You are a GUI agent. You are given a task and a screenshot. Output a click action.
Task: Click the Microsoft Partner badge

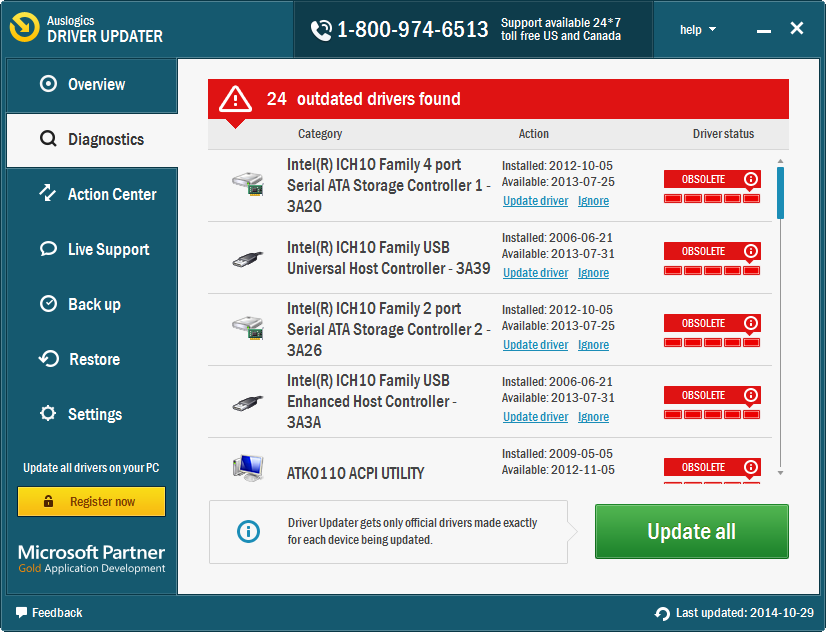(x=92, y=559)
